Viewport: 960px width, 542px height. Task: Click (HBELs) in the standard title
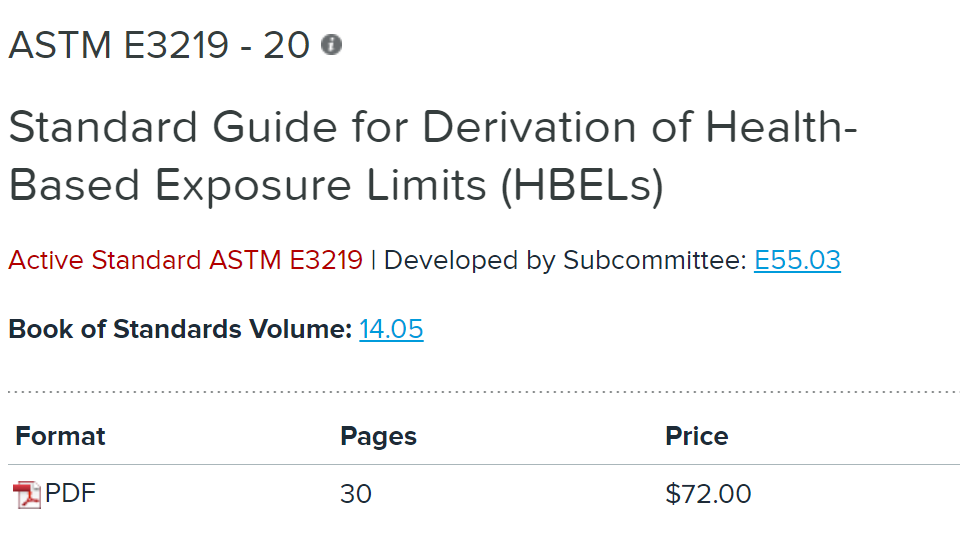click(x=582, y=187)
